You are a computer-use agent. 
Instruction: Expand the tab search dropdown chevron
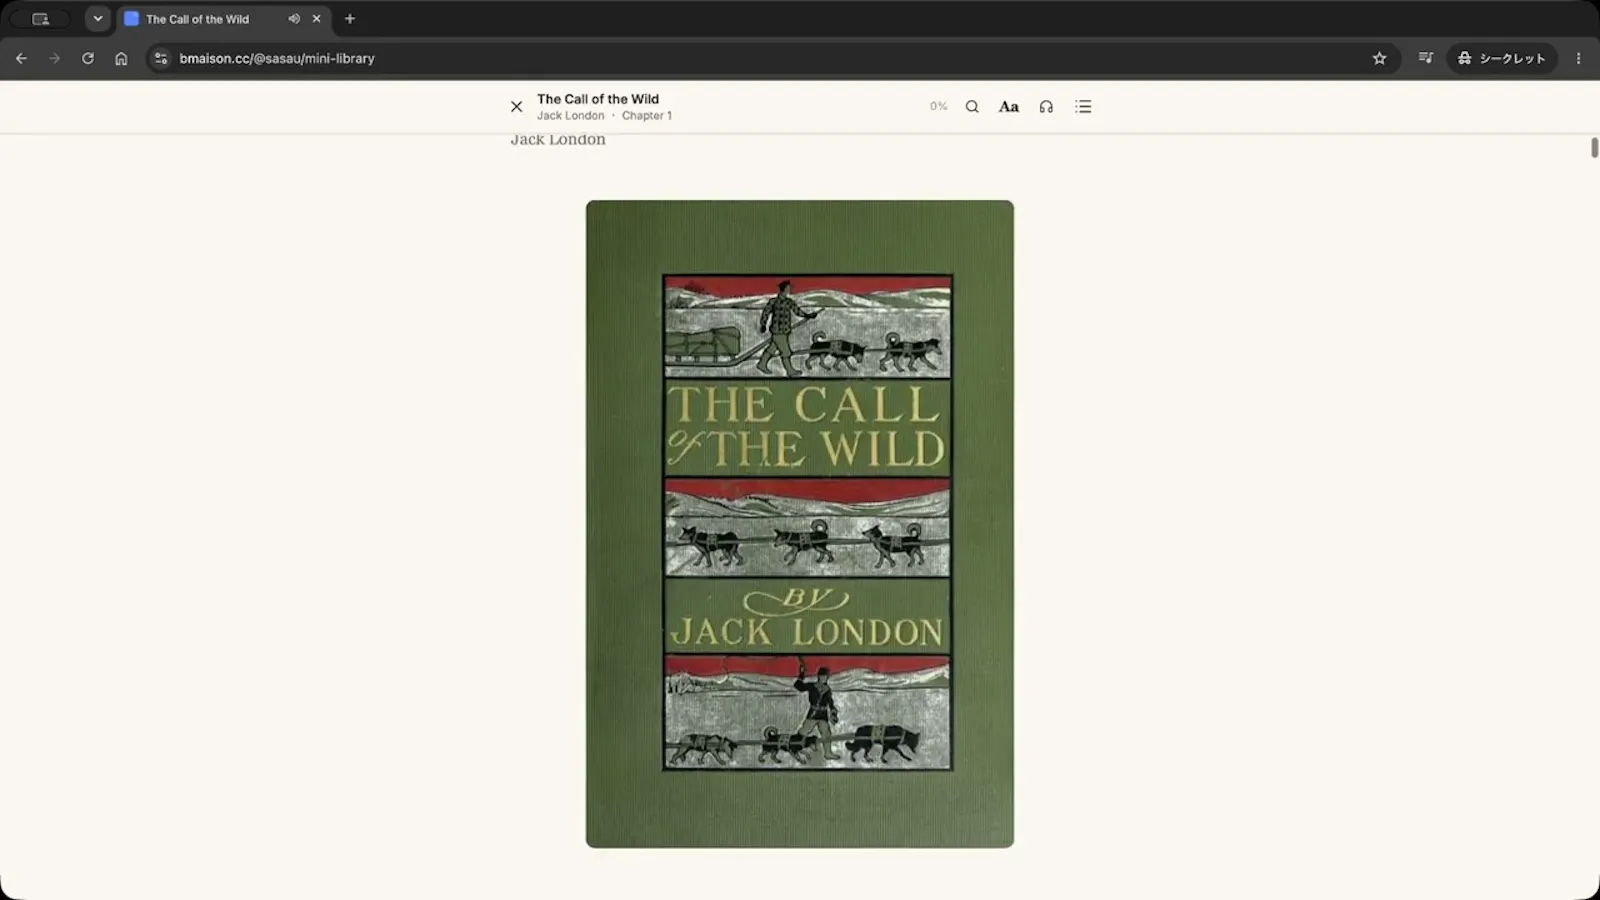98,19
